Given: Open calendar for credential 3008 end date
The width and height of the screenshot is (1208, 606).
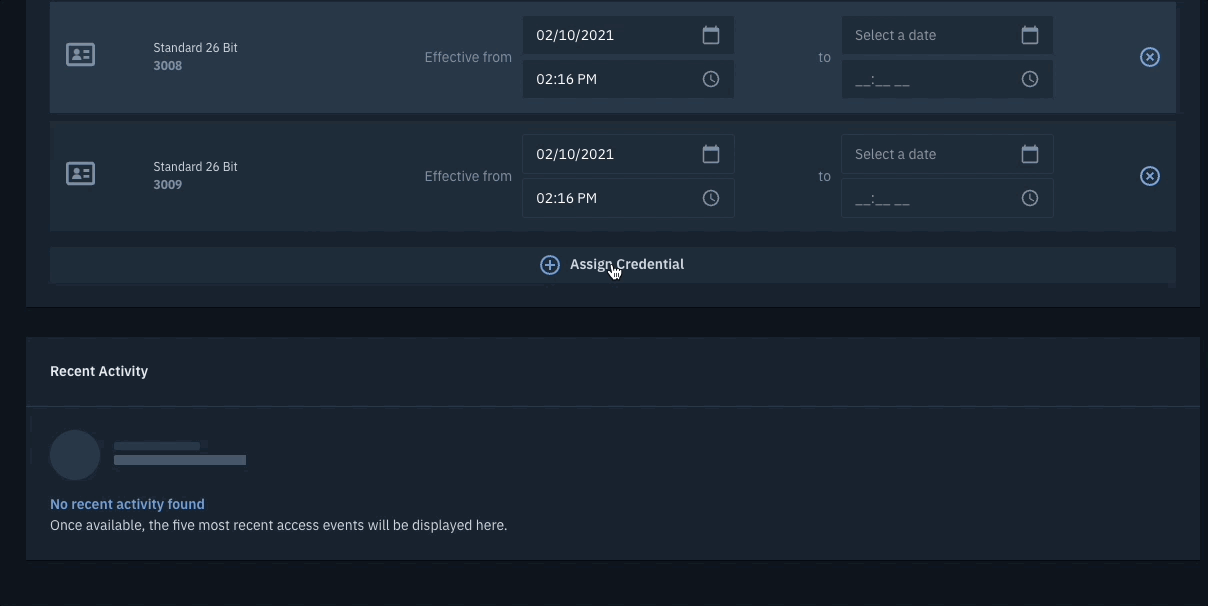Looking at the screenshot, I should (x=1030, y=35).
